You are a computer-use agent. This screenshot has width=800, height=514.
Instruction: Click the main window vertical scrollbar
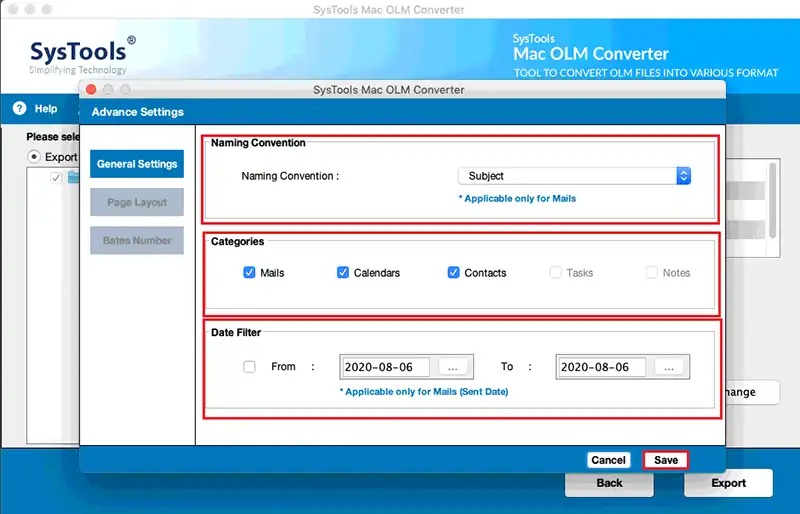point(772,200)
